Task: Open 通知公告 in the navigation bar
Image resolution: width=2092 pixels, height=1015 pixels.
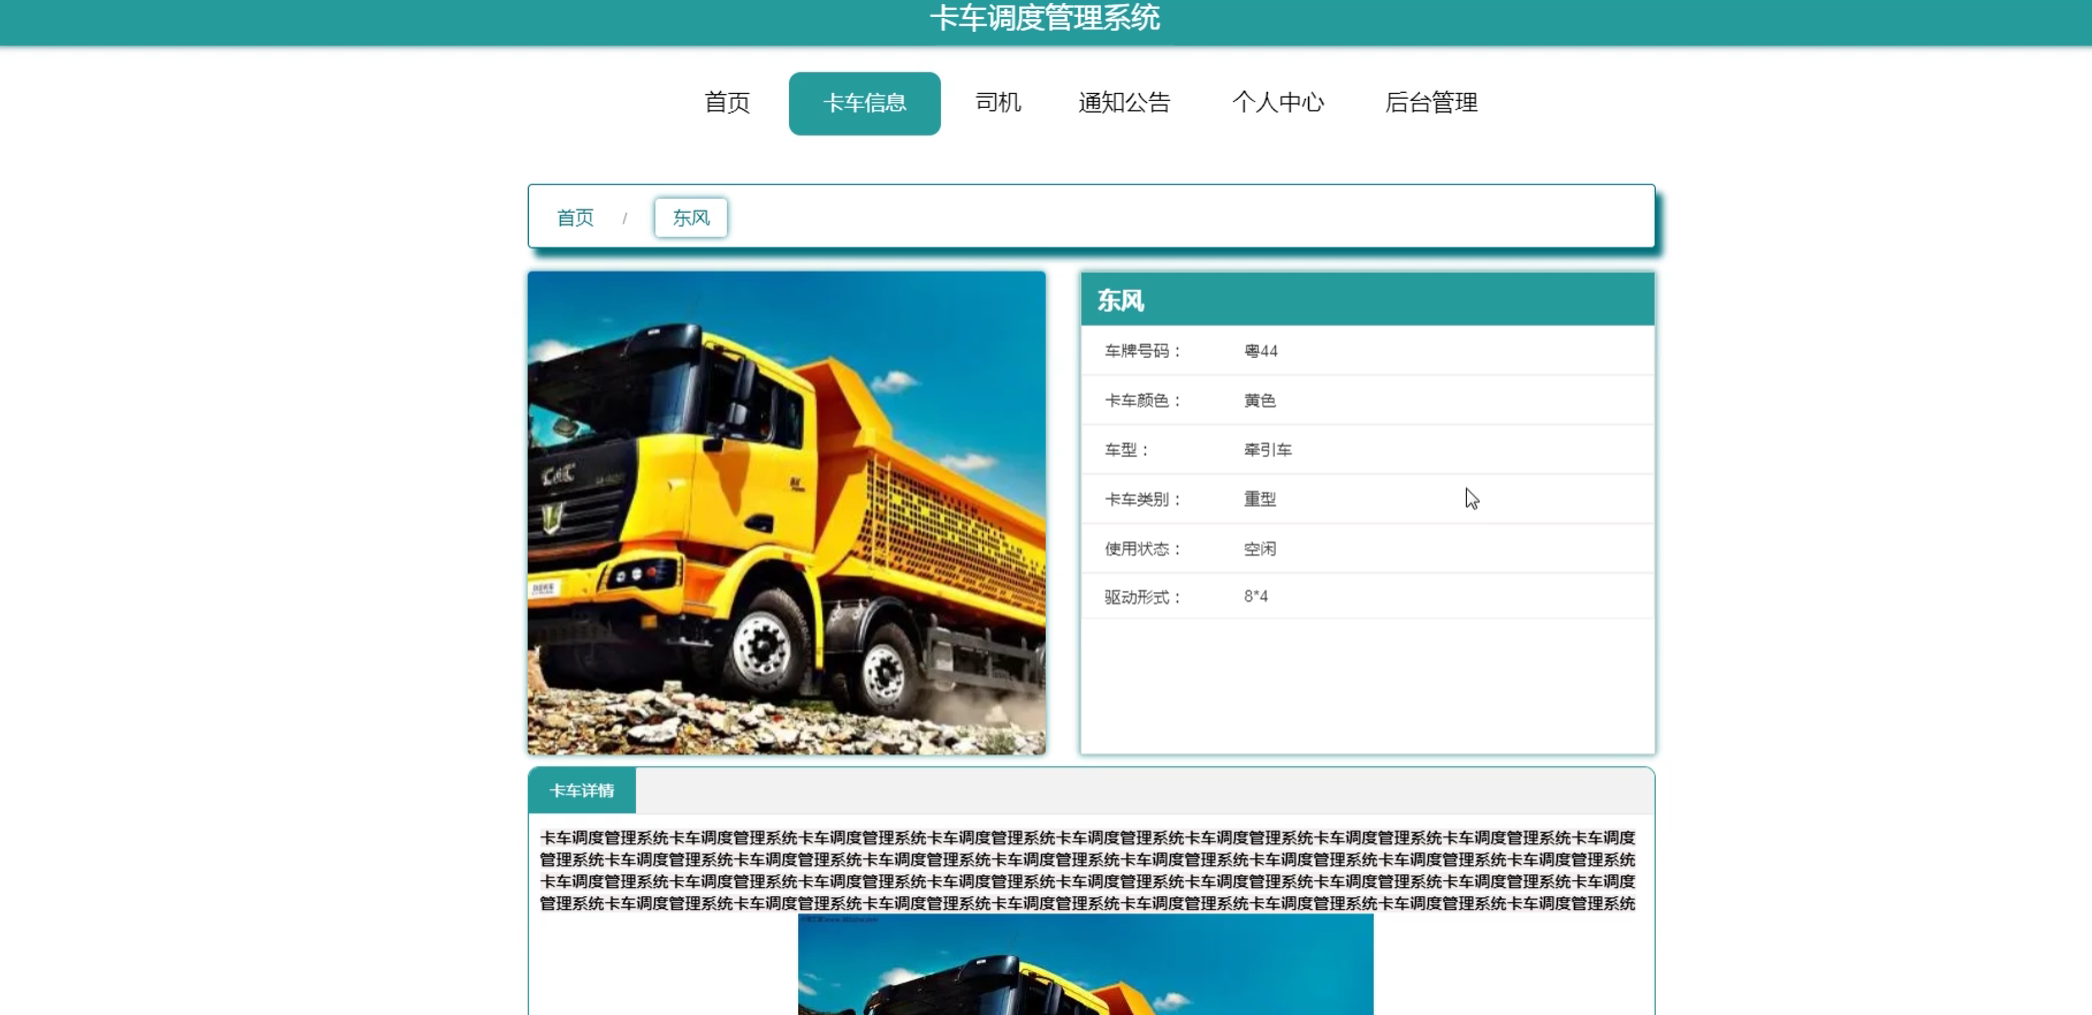Action: click(x=1124, y=103)
